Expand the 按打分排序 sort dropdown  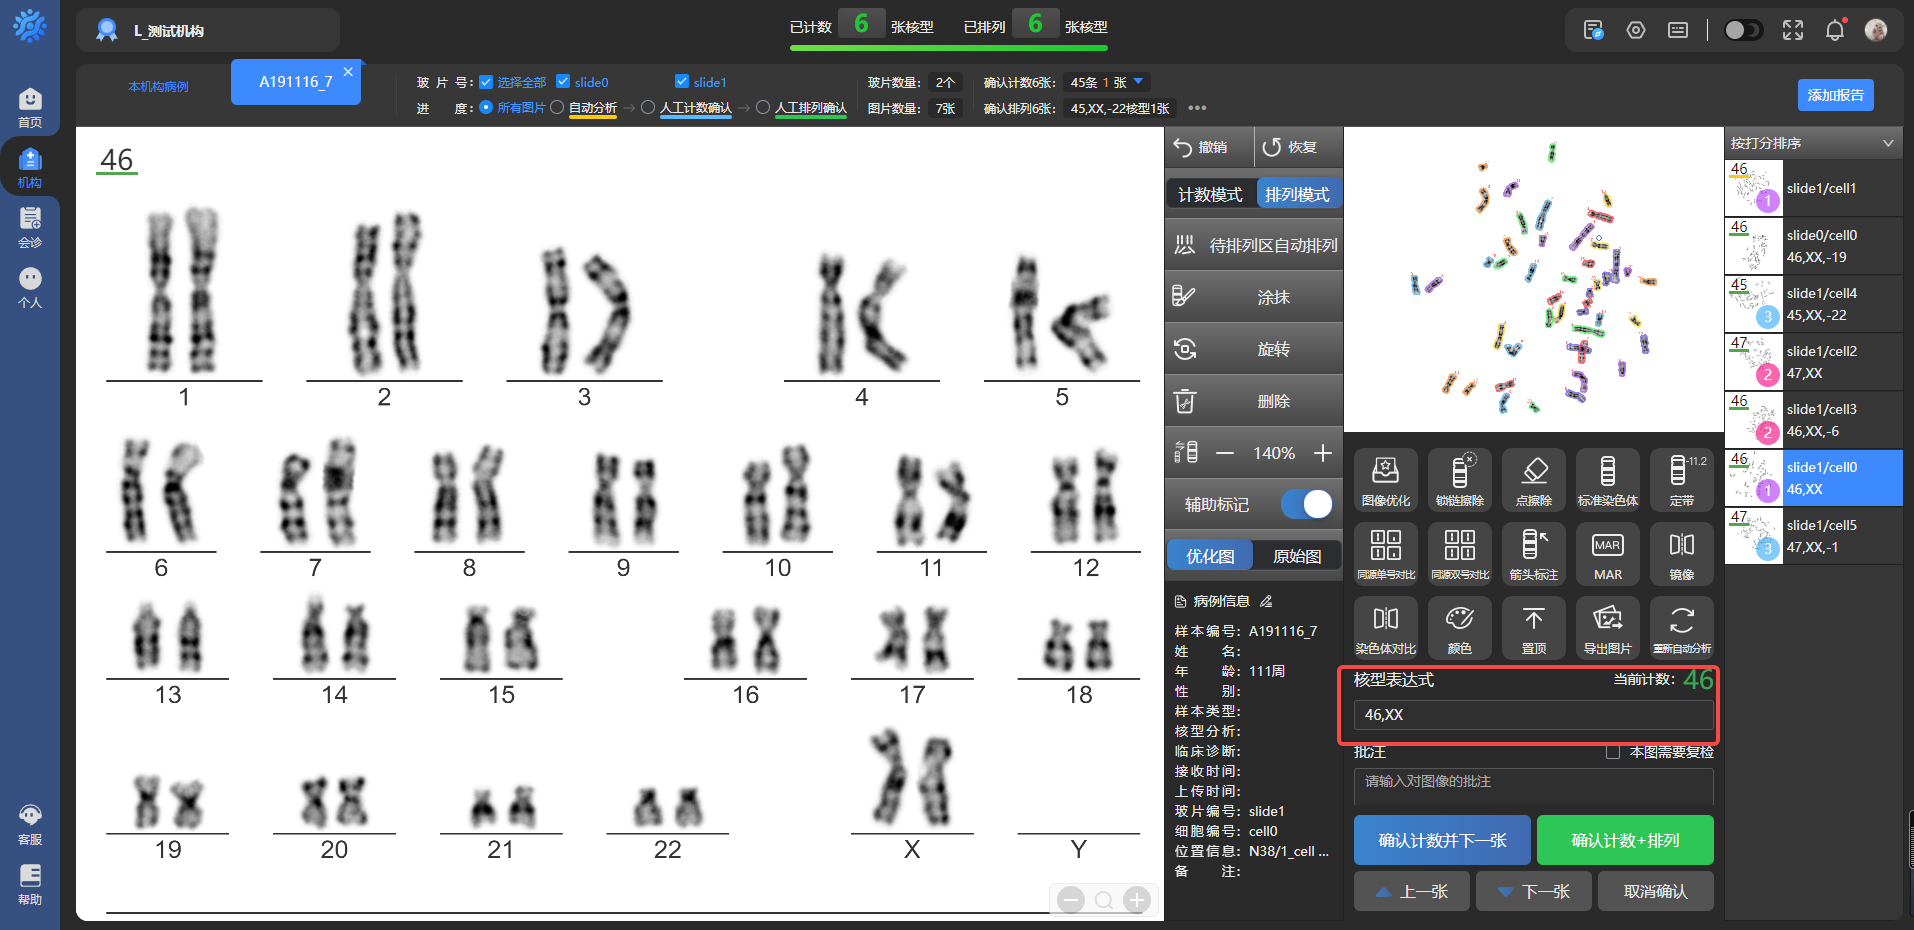1888,143
